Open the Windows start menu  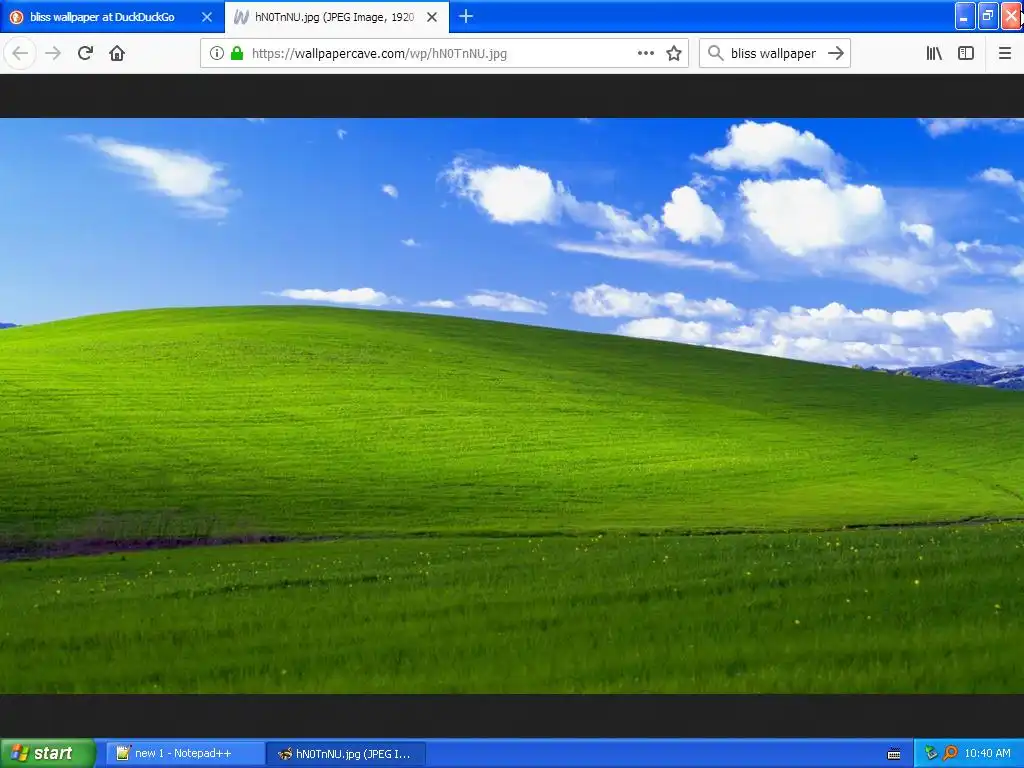48,753
